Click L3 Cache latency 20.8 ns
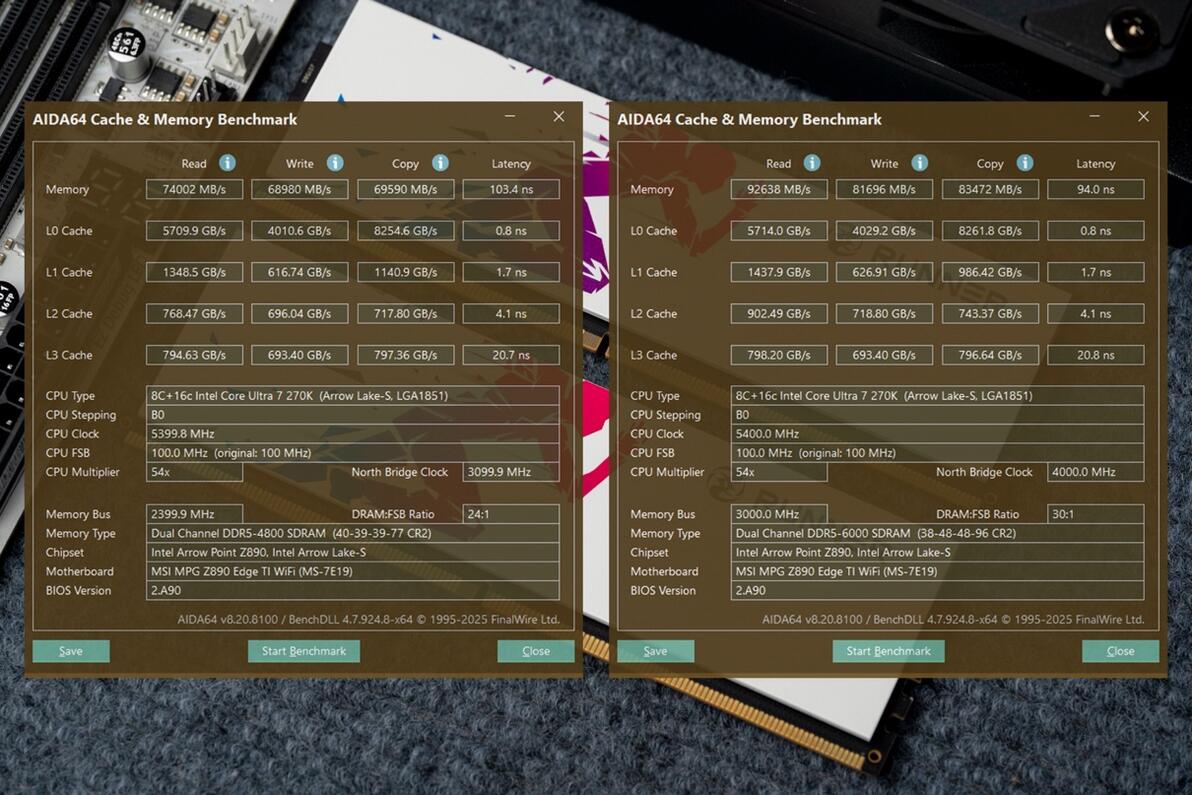 pyautogui.click(x=1095, y=355)
